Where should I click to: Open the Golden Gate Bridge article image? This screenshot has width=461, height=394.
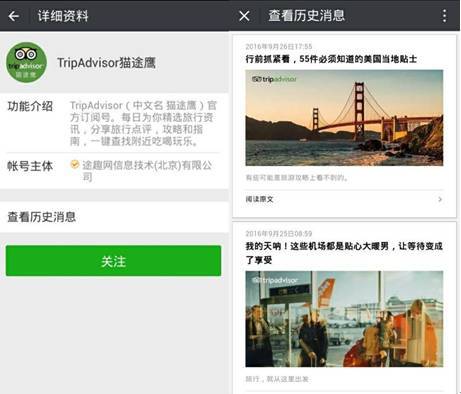point(344,118)
